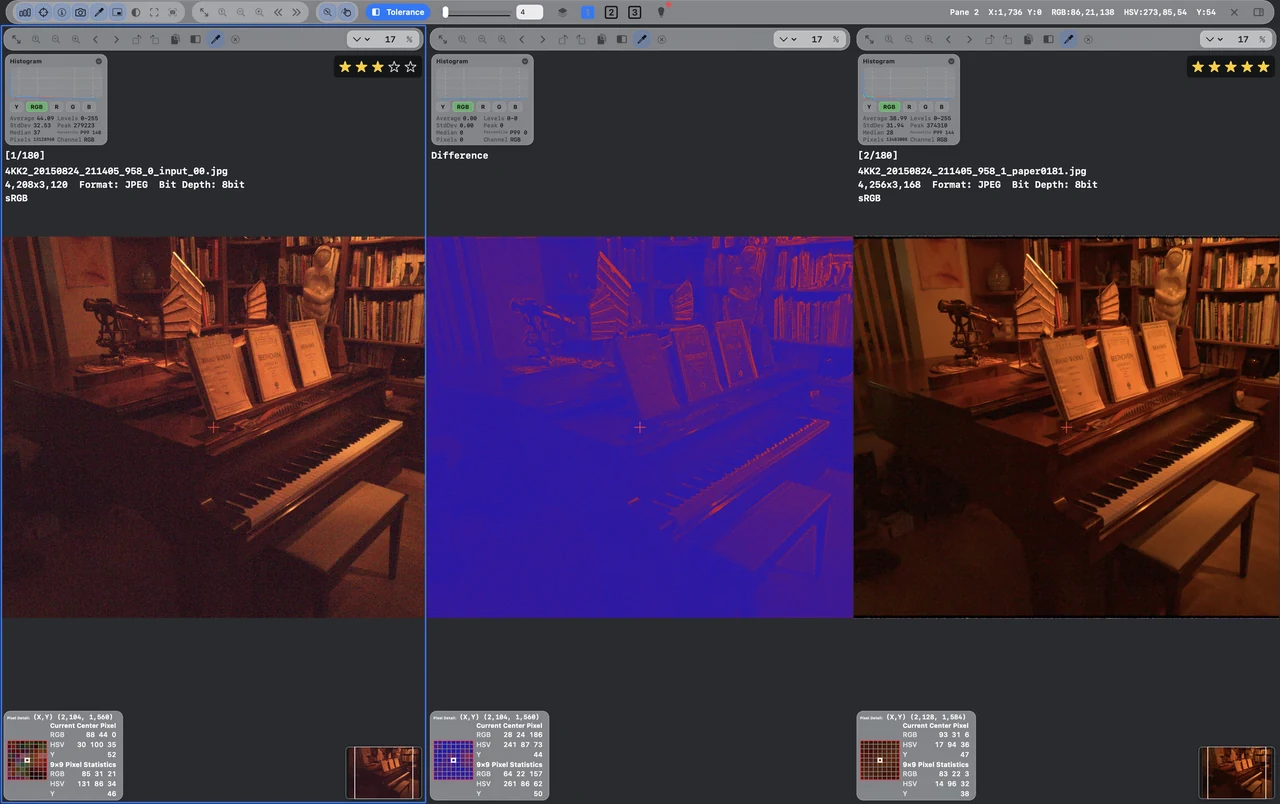The image size is (1280, 804).
Task: Click the fit-to-window arrows in the left pane toolbar
Action: (16, 39)
